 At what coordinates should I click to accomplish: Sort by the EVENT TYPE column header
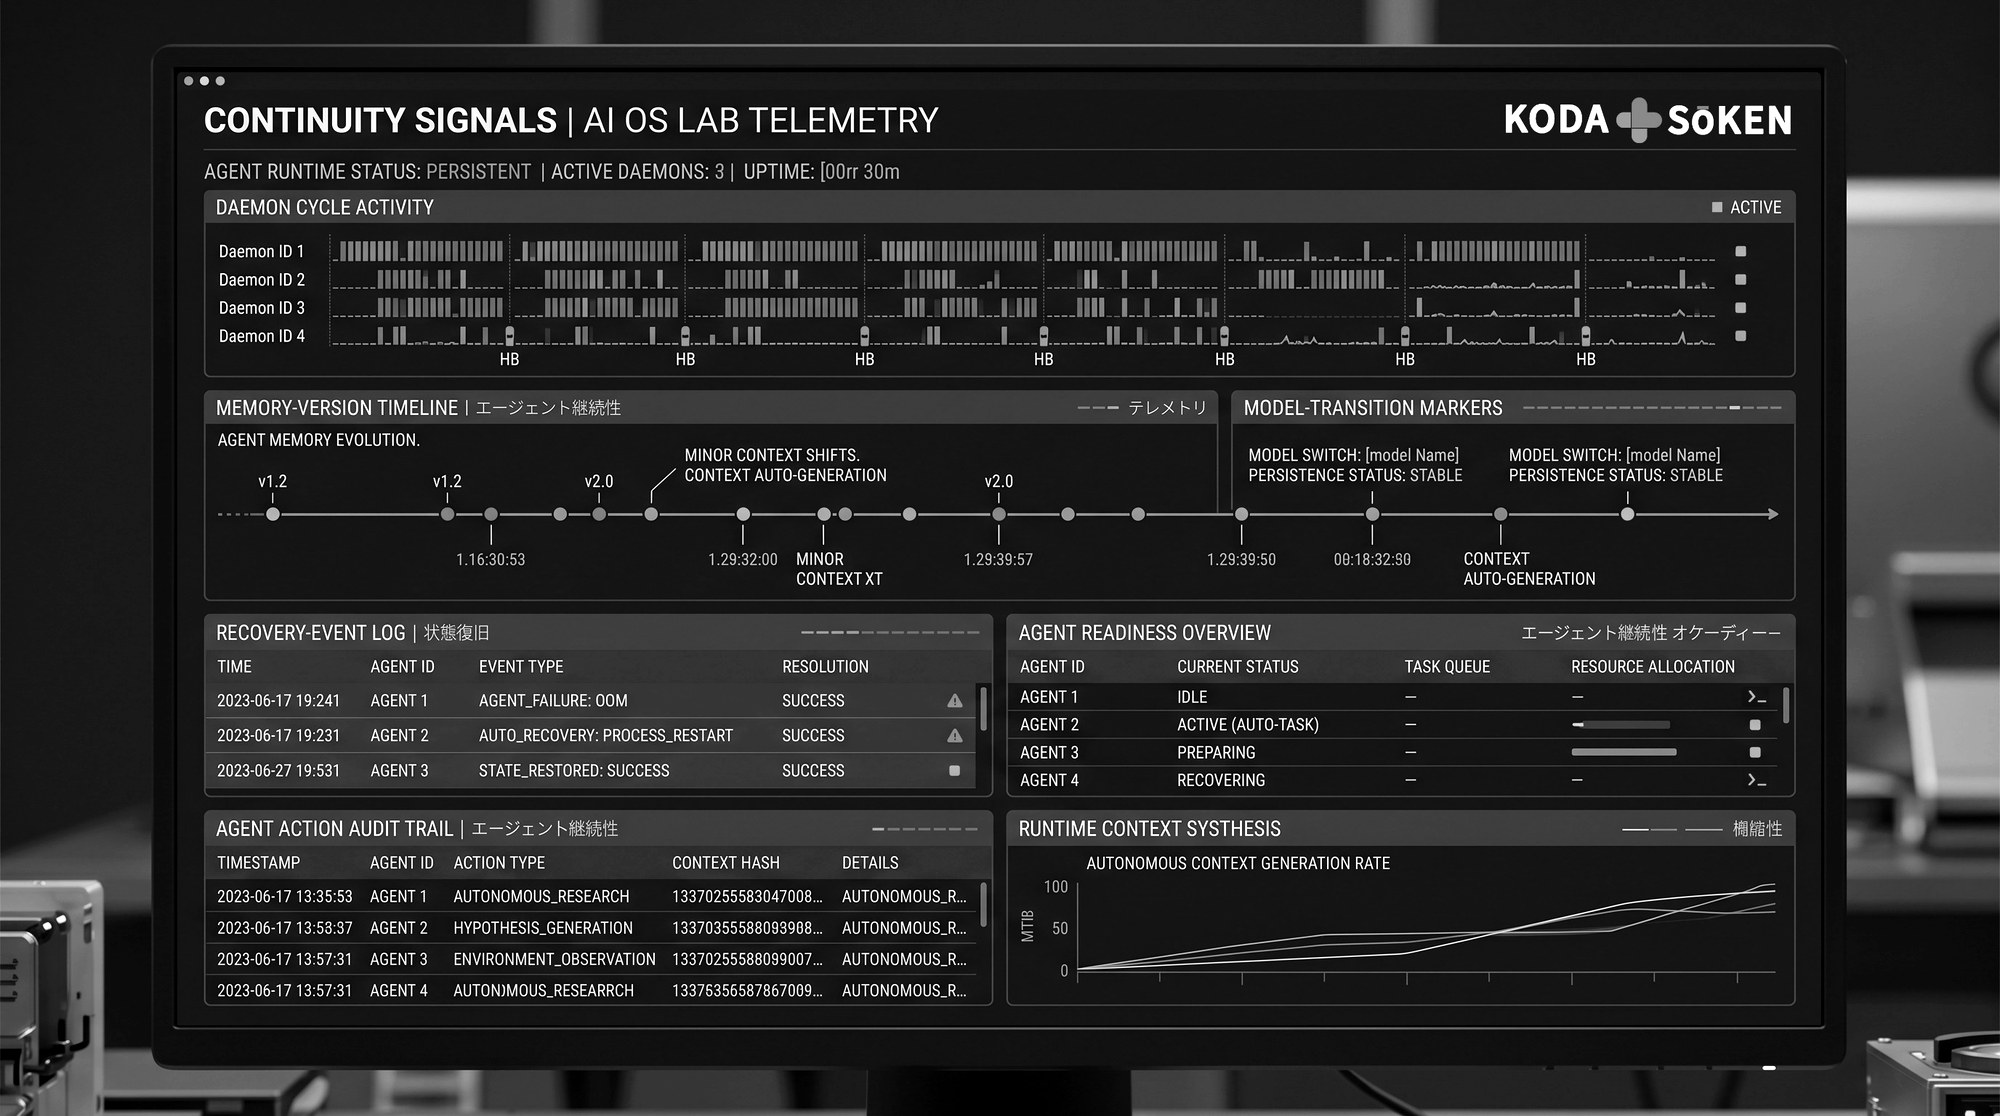[521, 667]
